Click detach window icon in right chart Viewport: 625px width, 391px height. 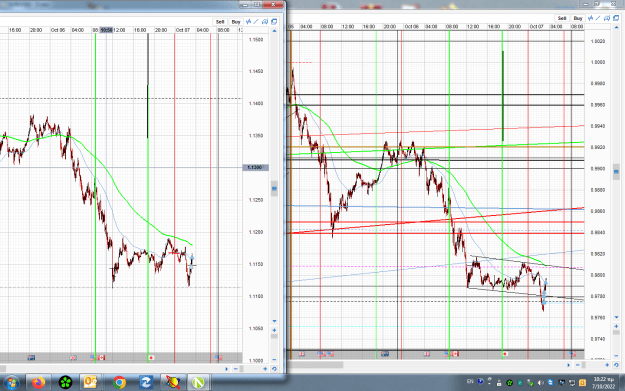pyautogui.click(x=616, y=18)
